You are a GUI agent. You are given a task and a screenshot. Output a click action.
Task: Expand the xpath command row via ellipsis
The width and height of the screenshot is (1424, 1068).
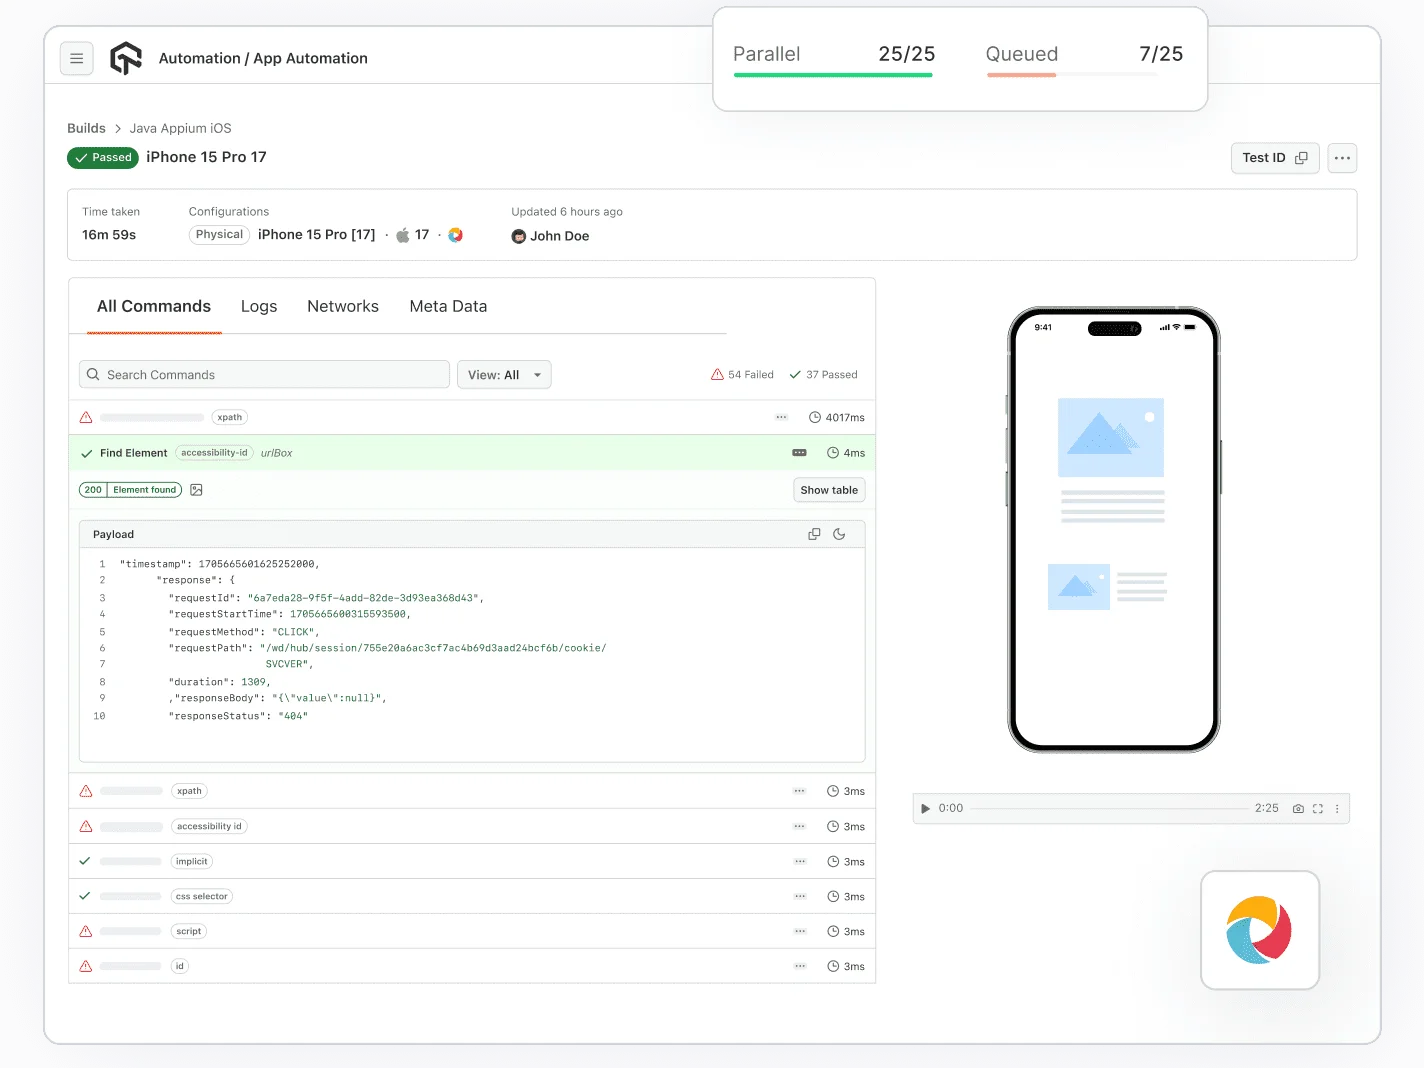[781, 417]
